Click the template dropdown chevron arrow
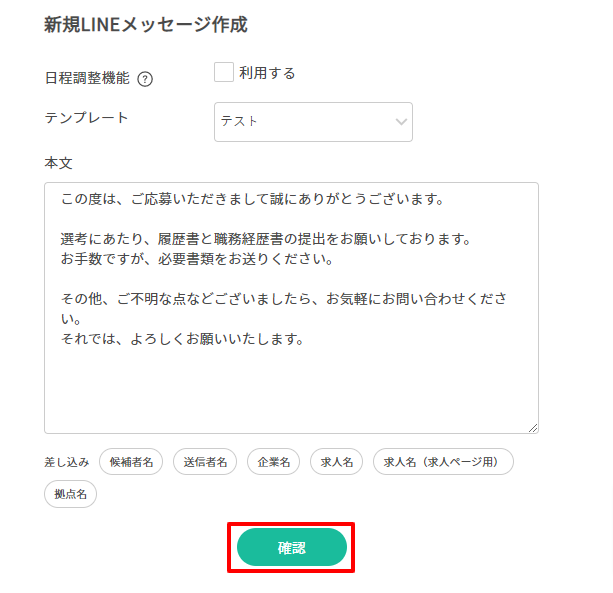The image size is (613, 593). coord(401,122)
